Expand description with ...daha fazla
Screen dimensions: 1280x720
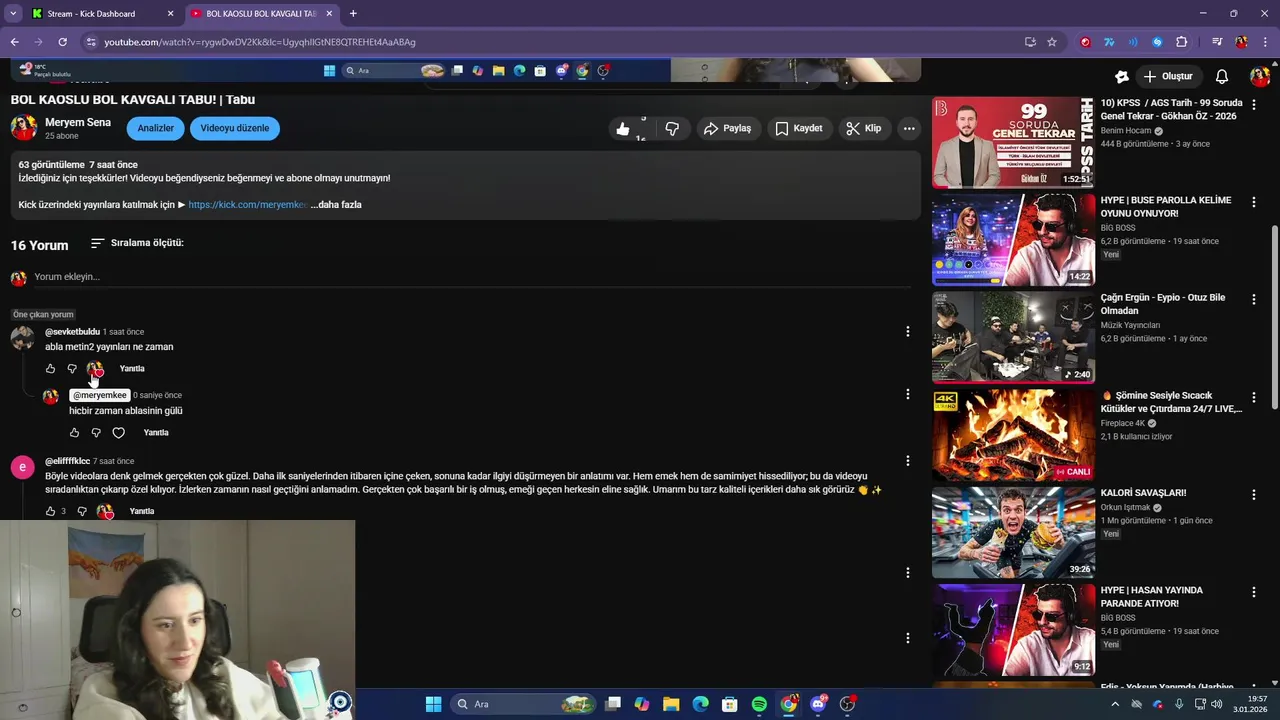(x=336, y=205)
